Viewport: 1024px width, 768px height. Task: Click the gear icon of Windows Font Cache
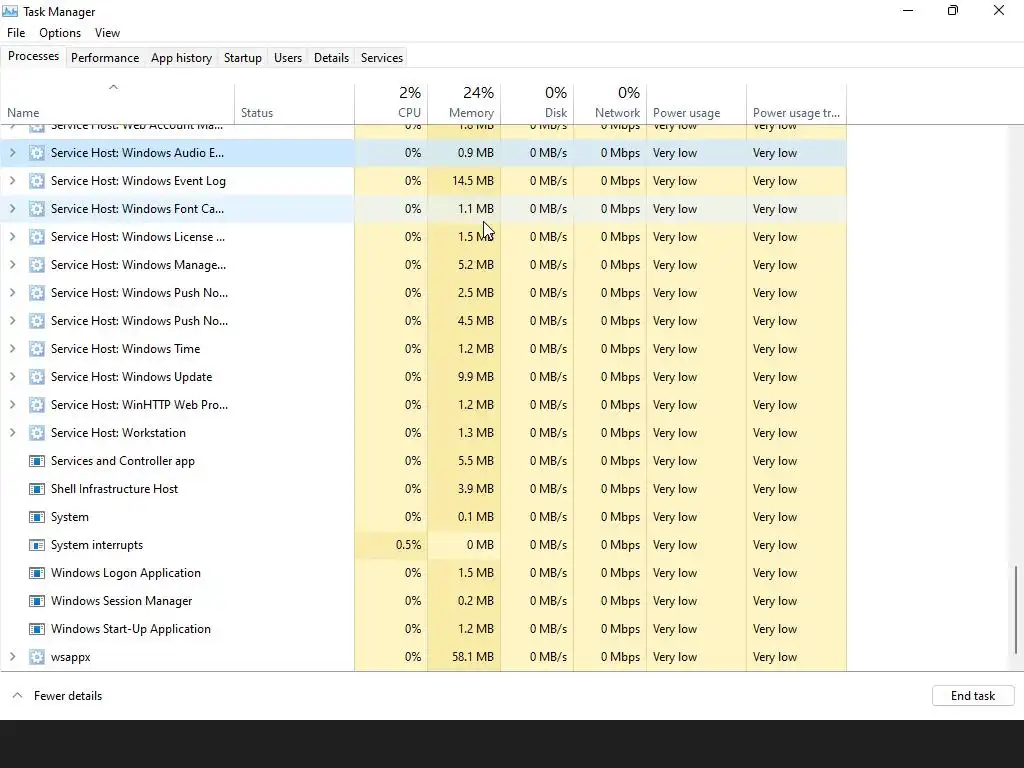coord(37,209)
